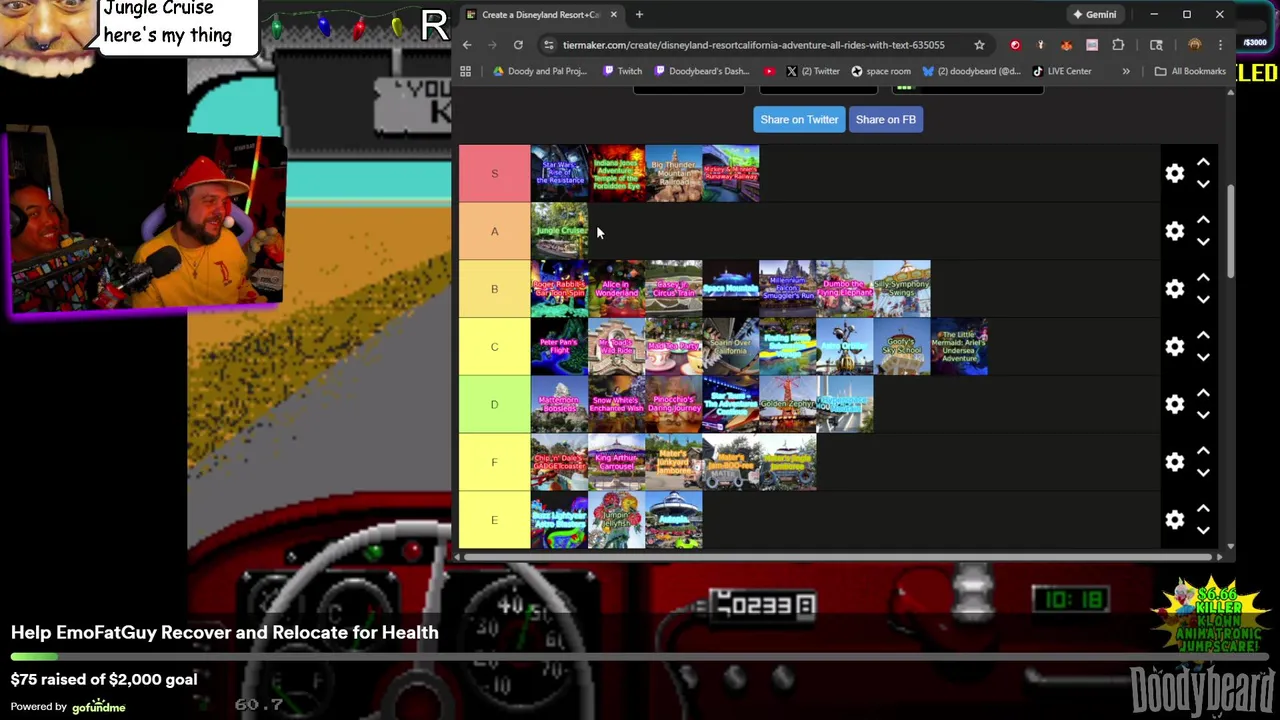The image size is (1280, 720).
Task: Select the F tier label
Action: [x=494, y=462]
